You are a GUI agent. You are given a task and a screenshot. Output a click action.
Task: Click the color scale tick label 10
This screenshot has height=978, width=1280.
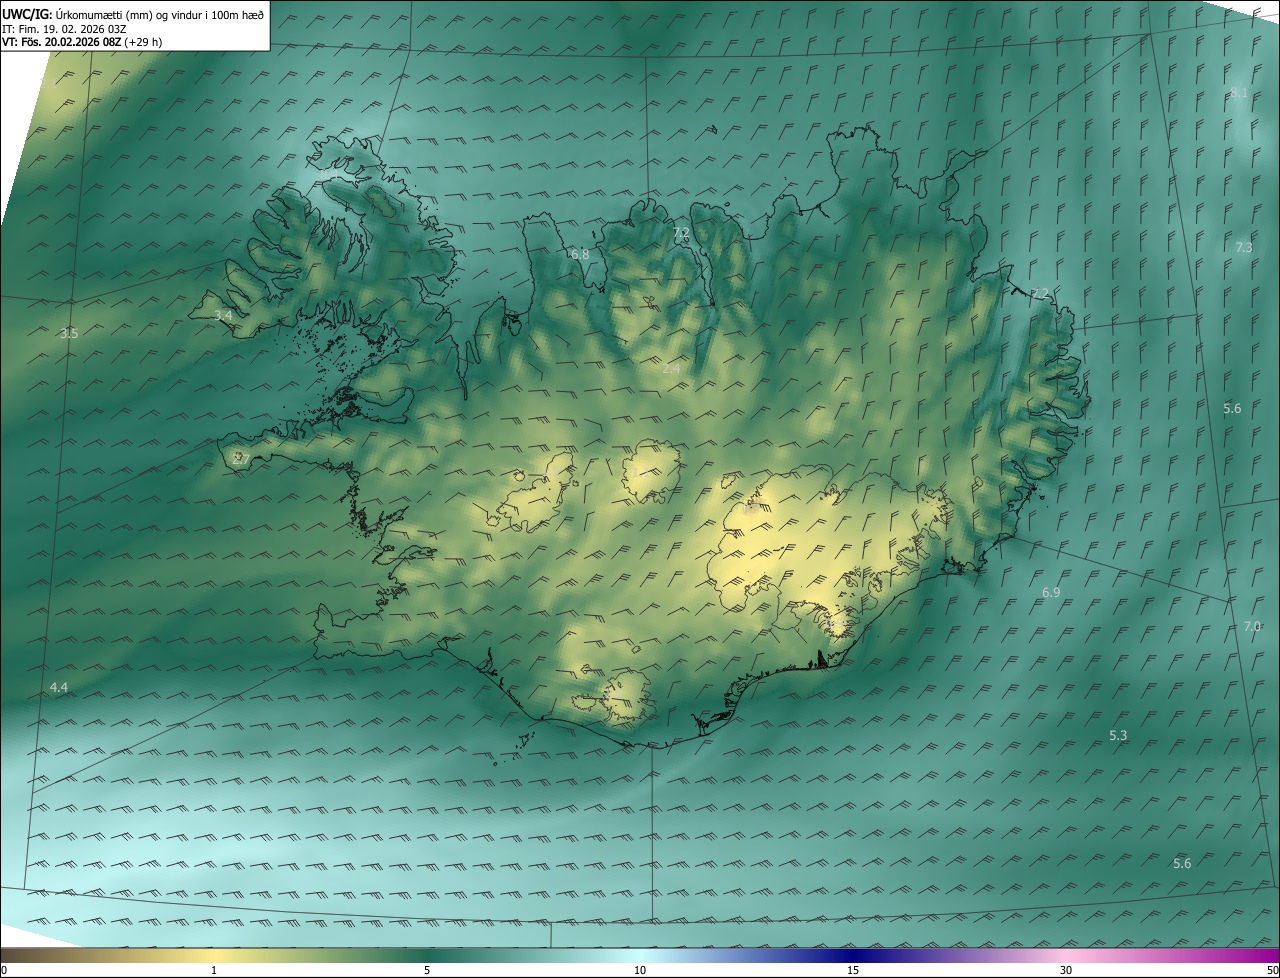[640, 971]
